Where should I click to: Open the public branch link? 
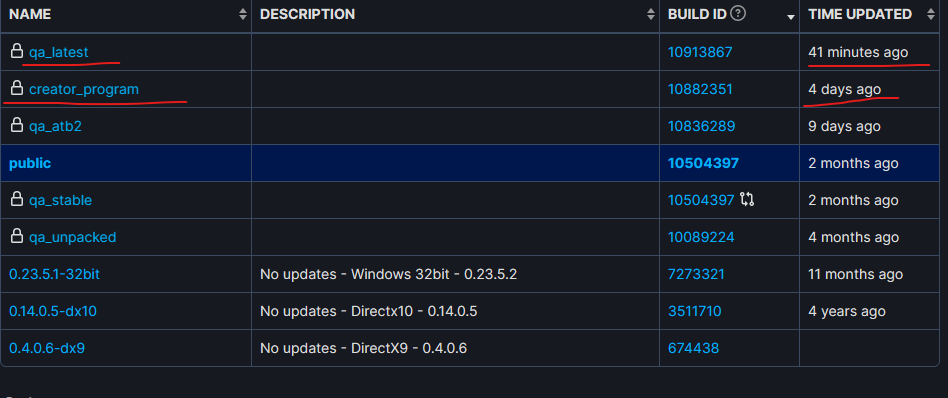(30, 163)
